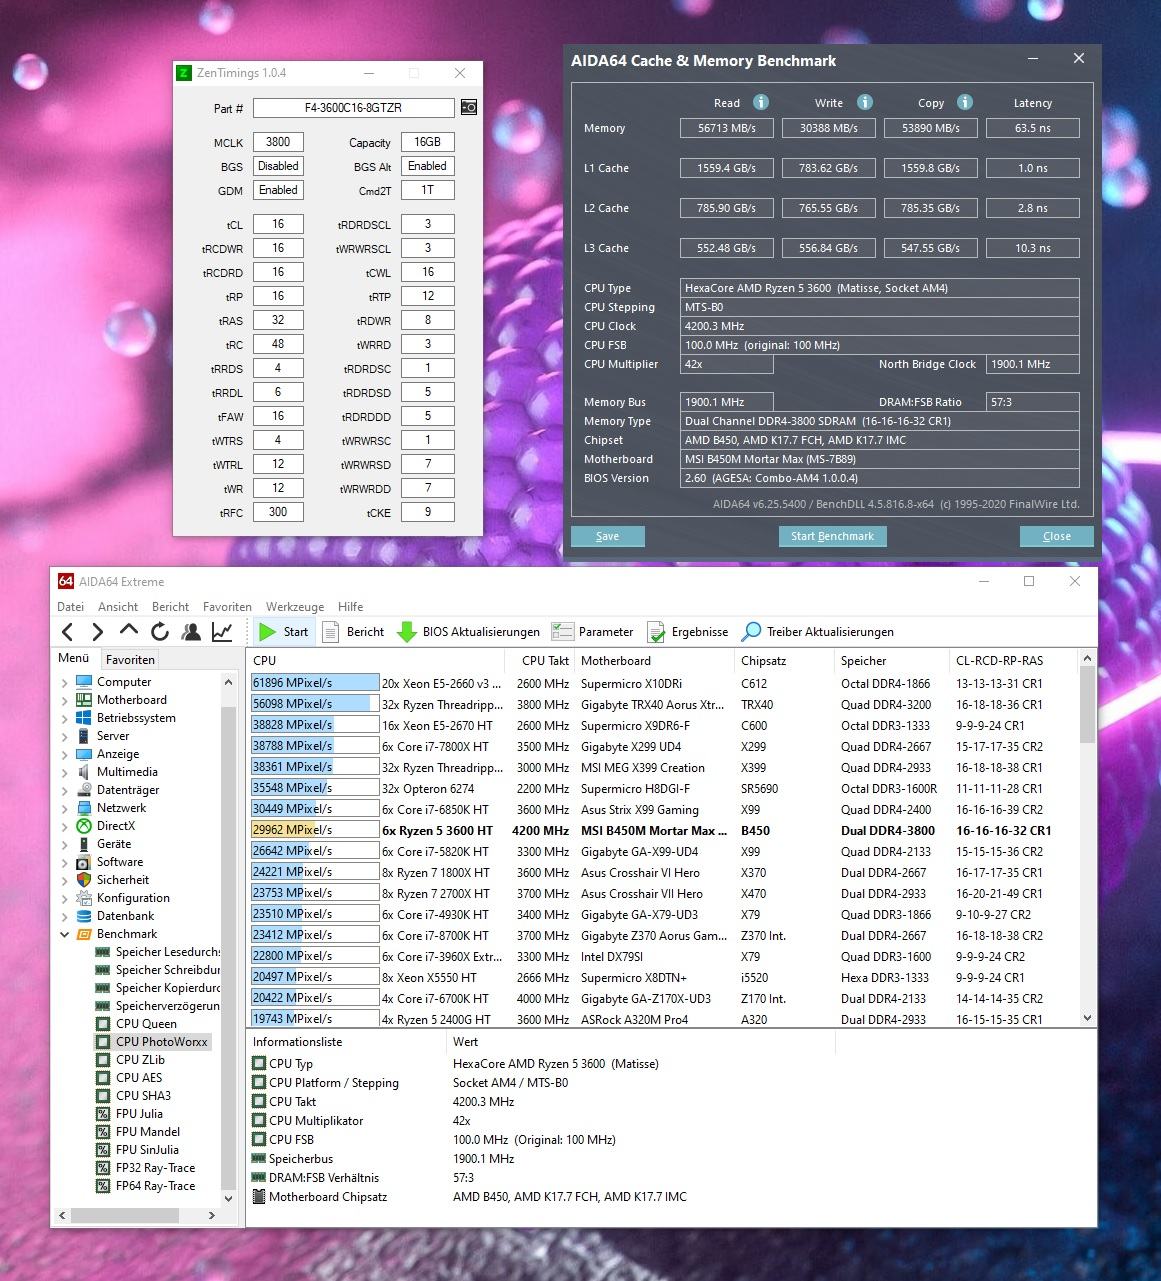Screen dimensions: 1161x1281
Task: Click BIOS Aktualisierungen in toolbar
Action: click(468, 631)
